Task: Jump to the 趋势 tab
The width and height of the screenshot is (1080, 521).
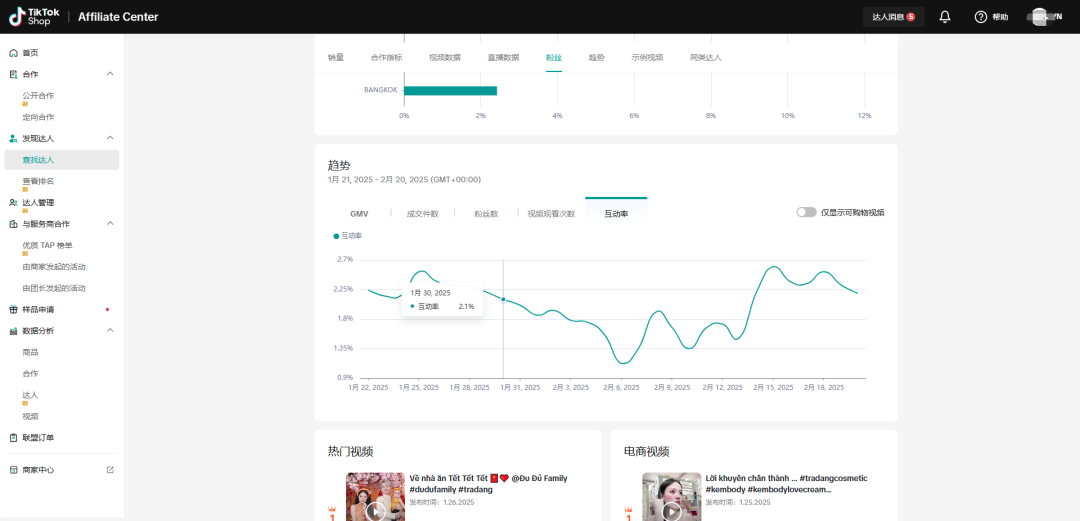Action: pyautogui.click(x=596, y=58)
